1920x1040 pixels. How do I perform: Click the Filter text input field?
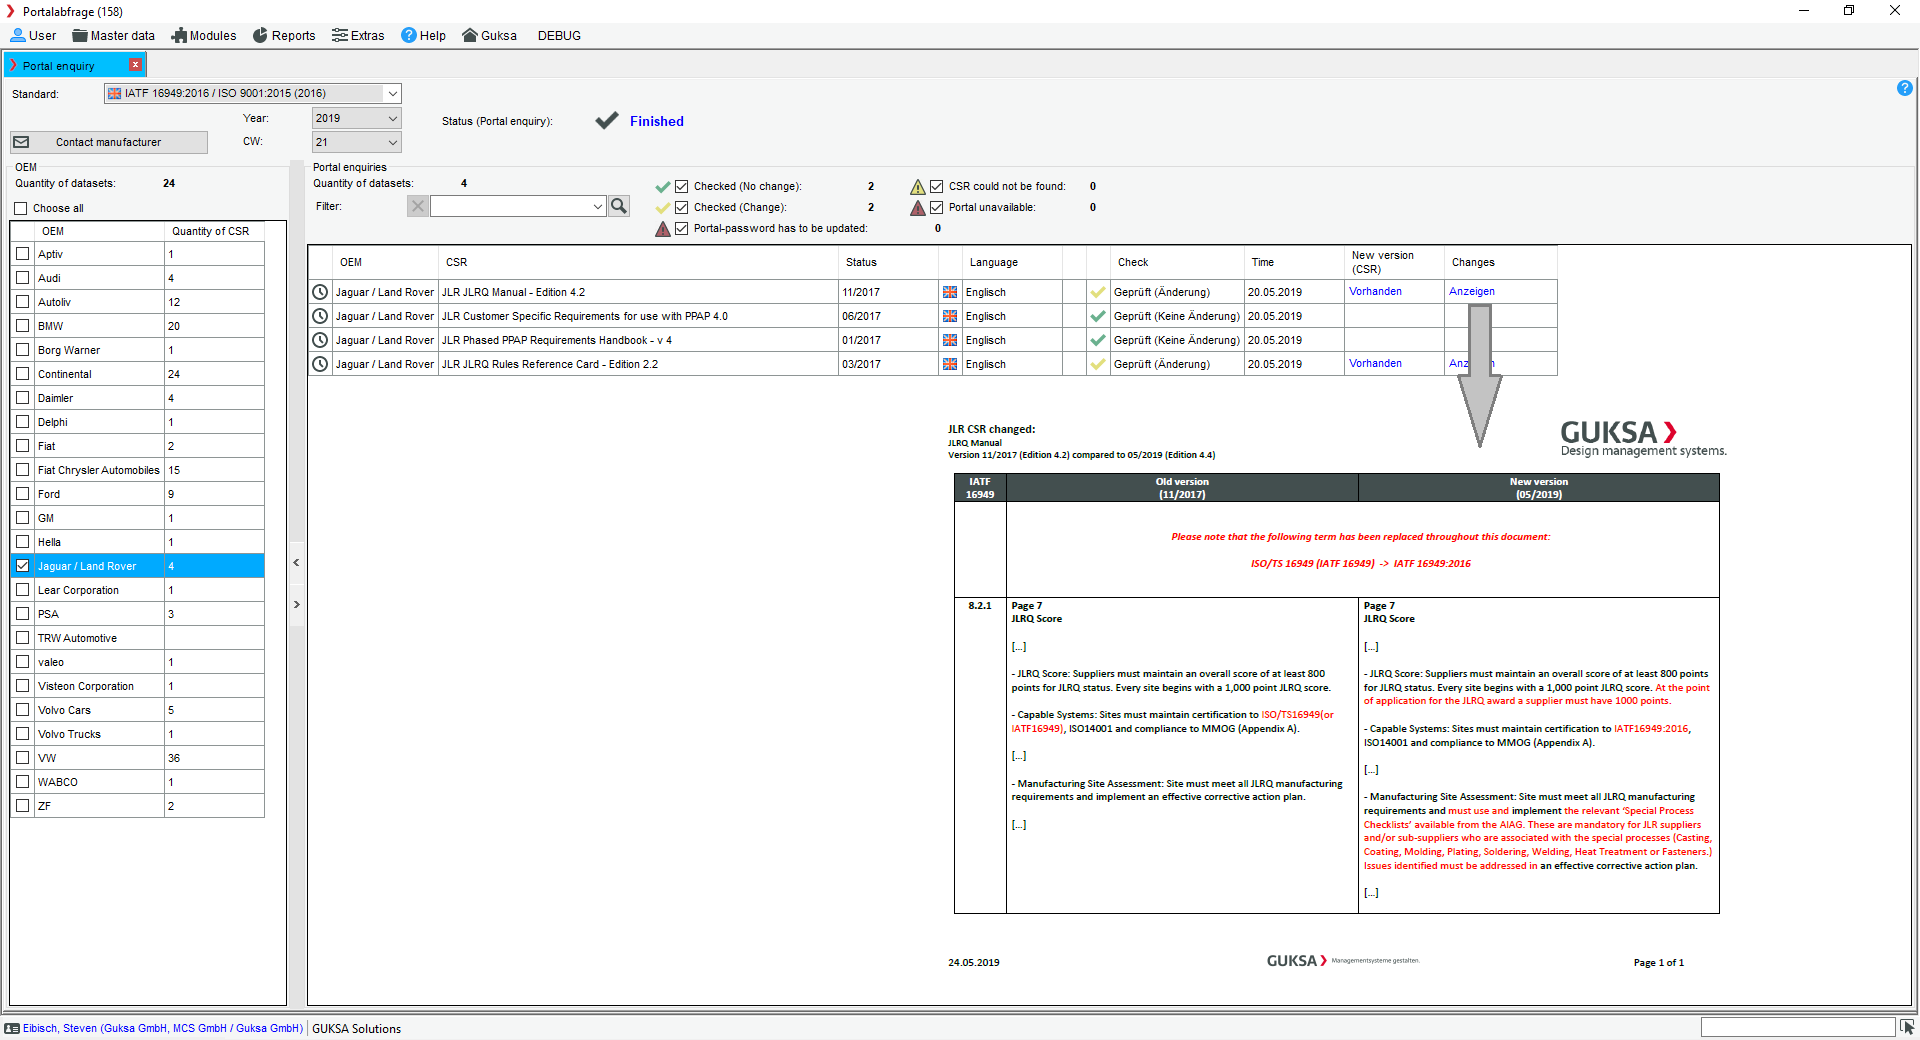click(510, 206)
